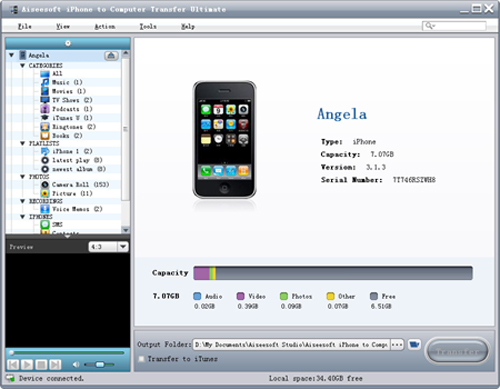Viewport: 500px width, 389px height.
Task: Click the eject icon beside Angela
Action: [x=111, y=56]
